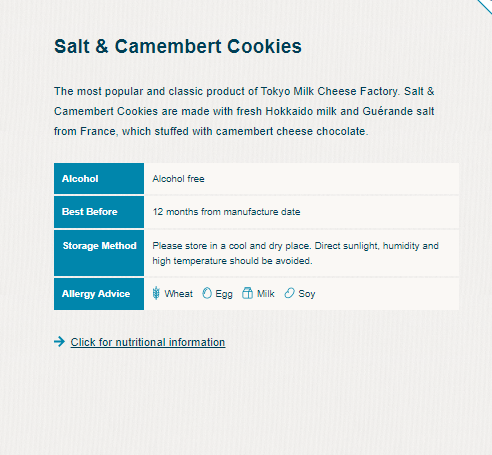
Task: Click the milk carton allergen icon
Action: click(247, 293)
